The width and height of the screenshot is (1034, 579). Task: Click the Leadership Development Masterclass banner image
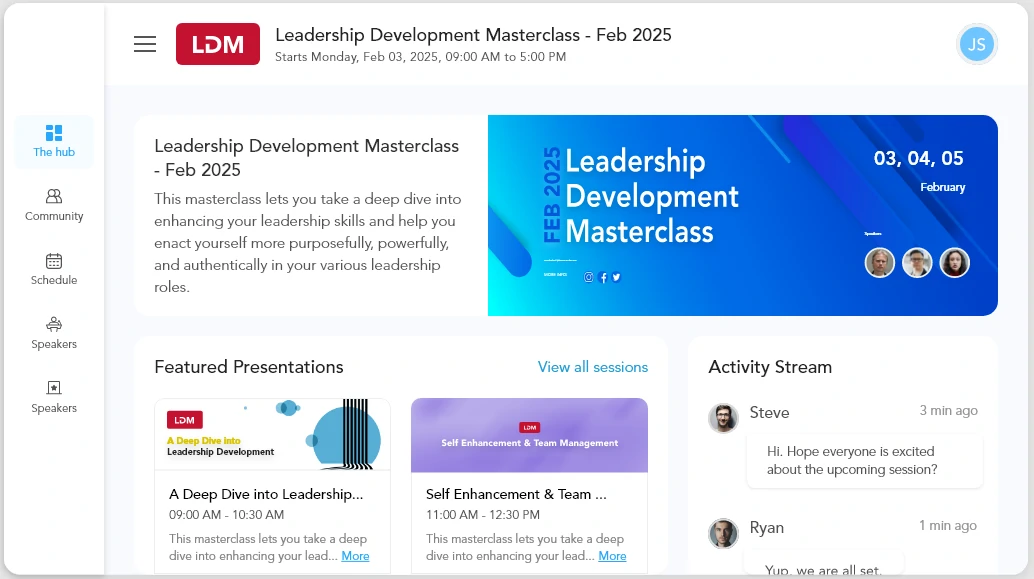click(x=743, y=216)
